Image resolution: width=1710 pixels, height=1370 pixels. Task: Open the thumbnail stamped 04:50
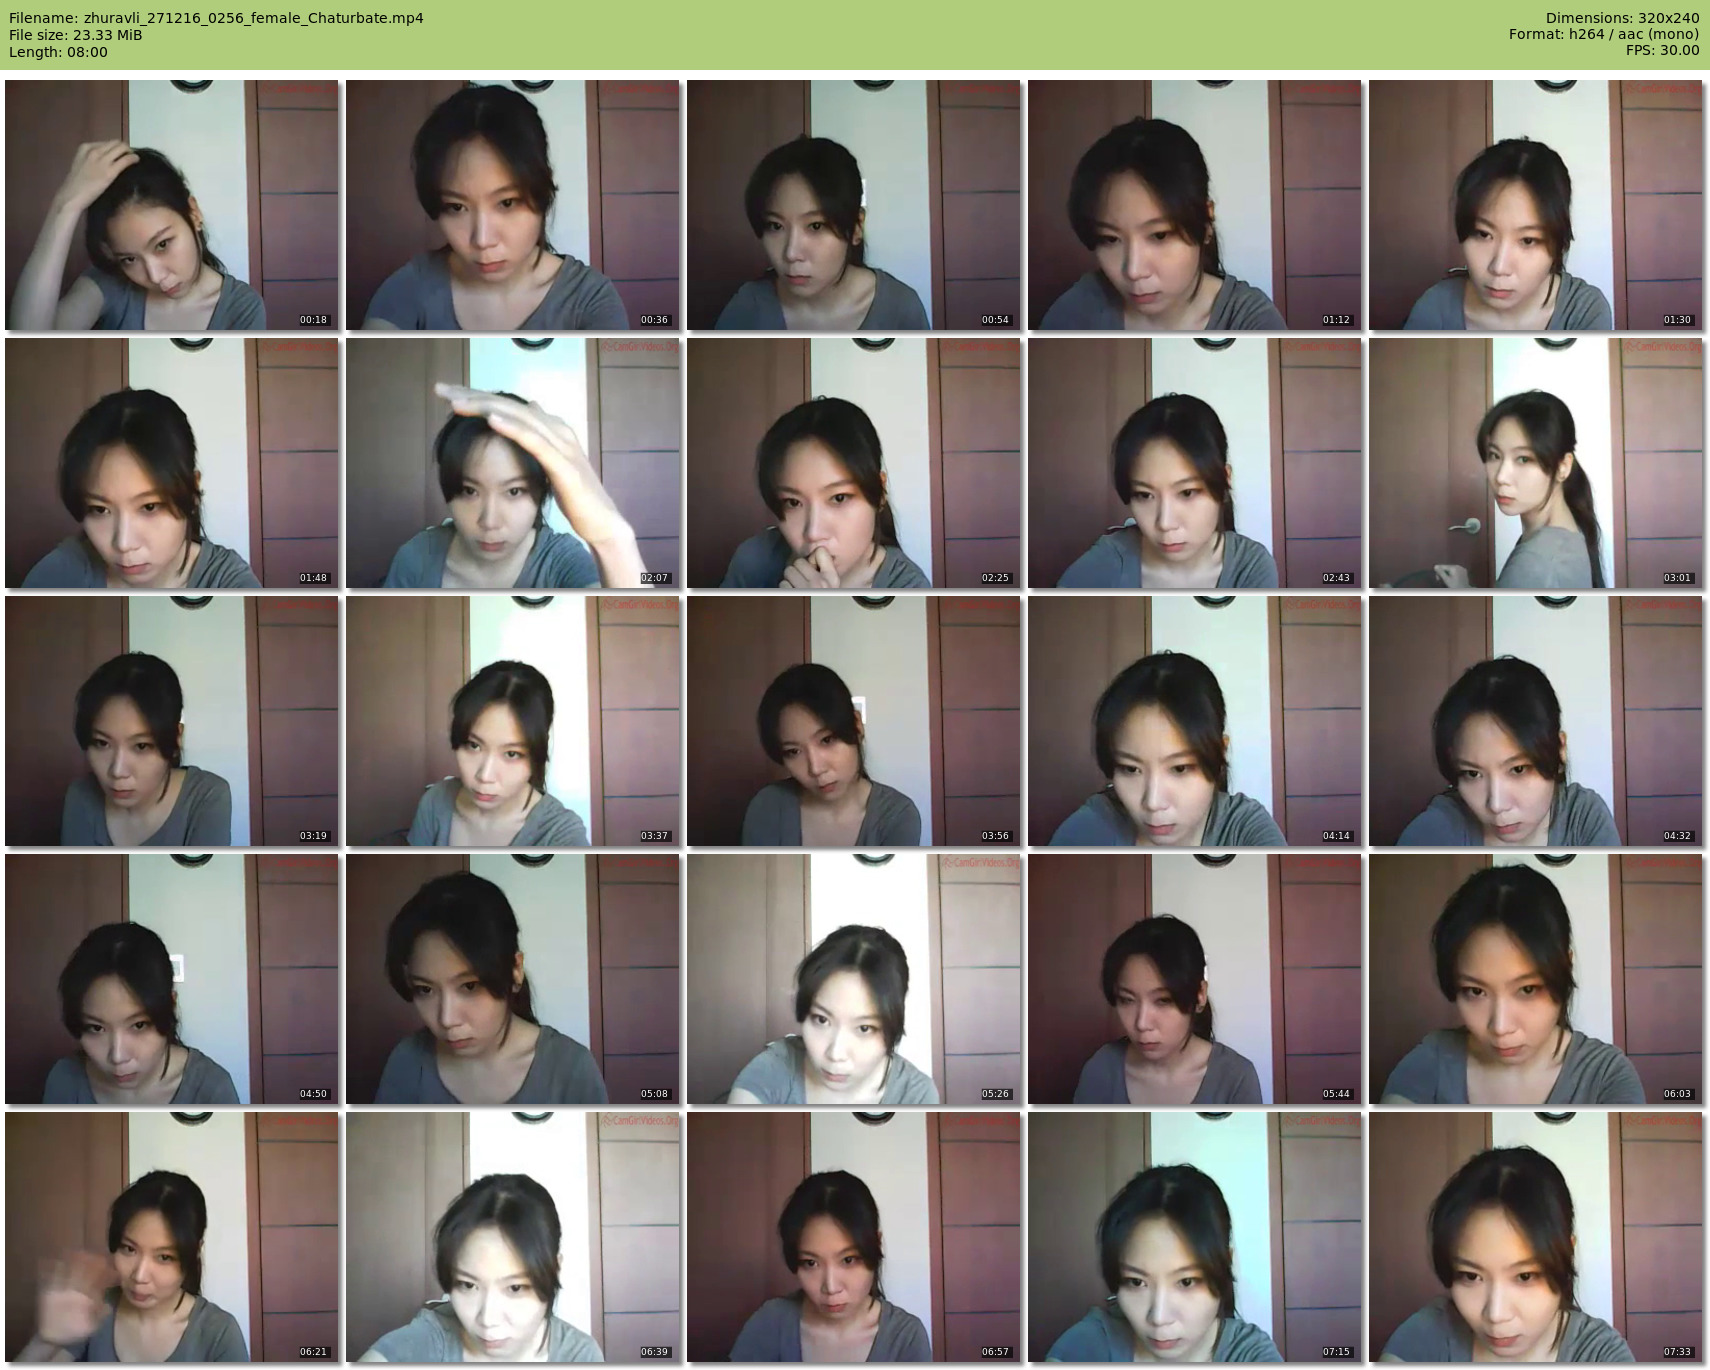coord(171,979)
